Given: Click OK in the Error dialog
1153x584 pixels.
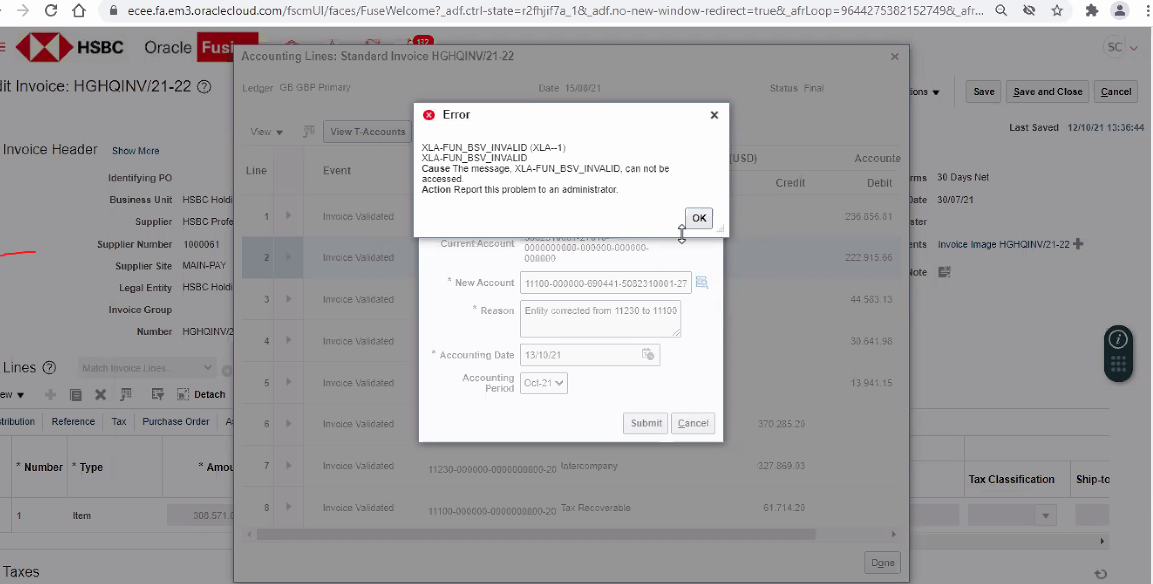Looking at the screenshot, I should (x=699, y=218).
